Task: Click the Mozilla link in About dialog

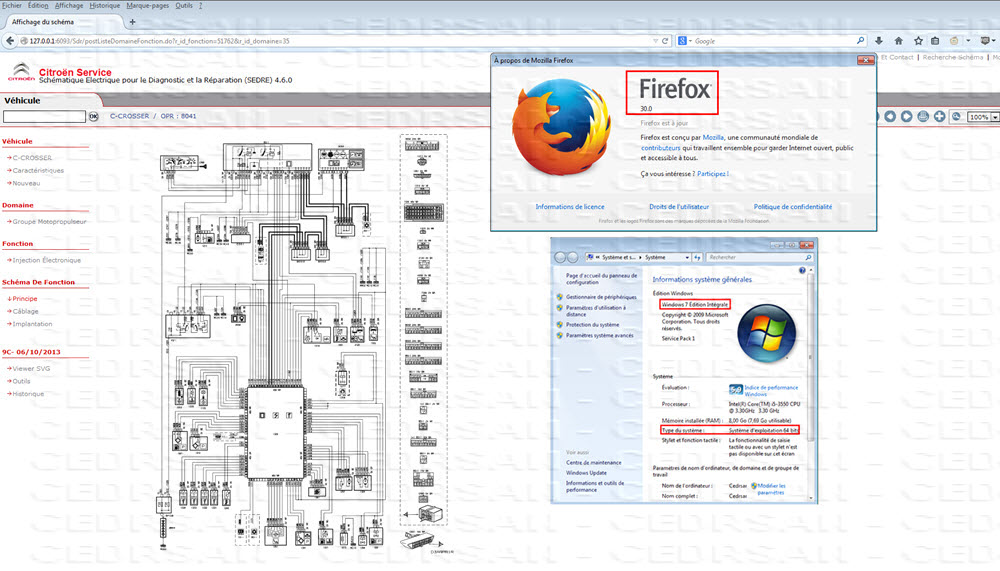Action: (x=713, y=137)
